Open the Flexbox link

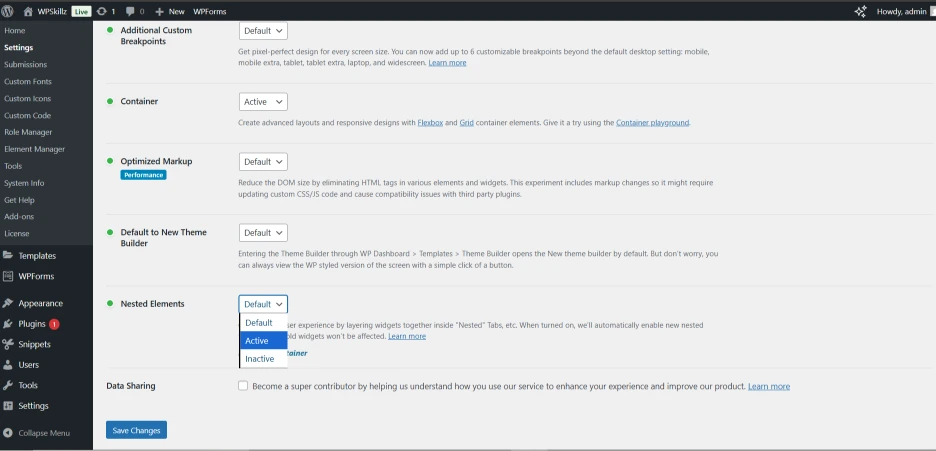(430, 123)
